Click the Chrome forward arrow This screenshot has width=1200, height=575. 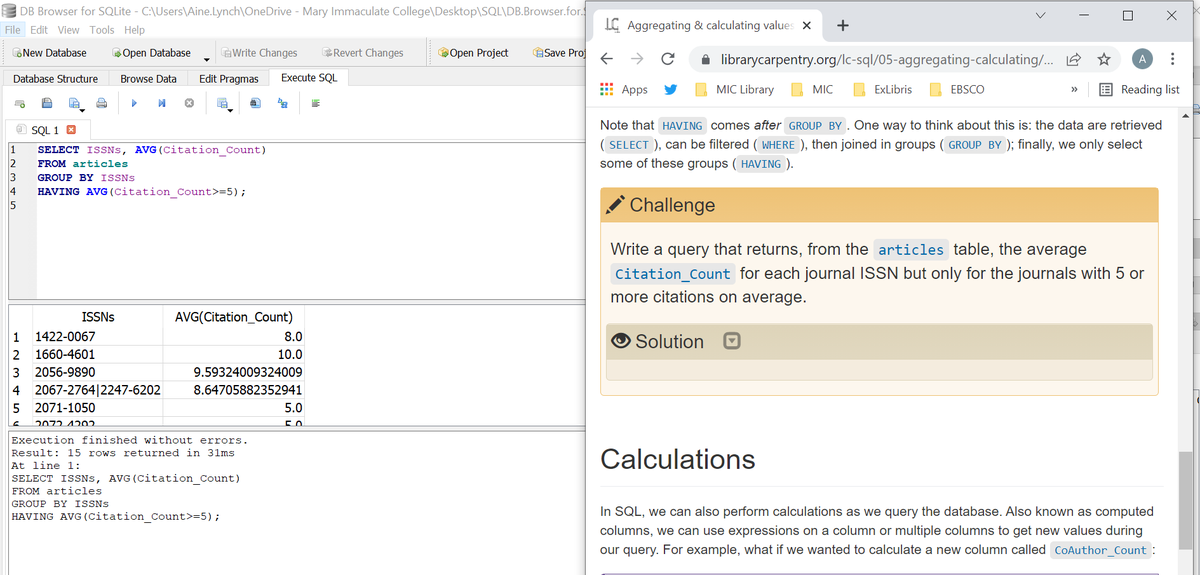(x=638, y=59)
